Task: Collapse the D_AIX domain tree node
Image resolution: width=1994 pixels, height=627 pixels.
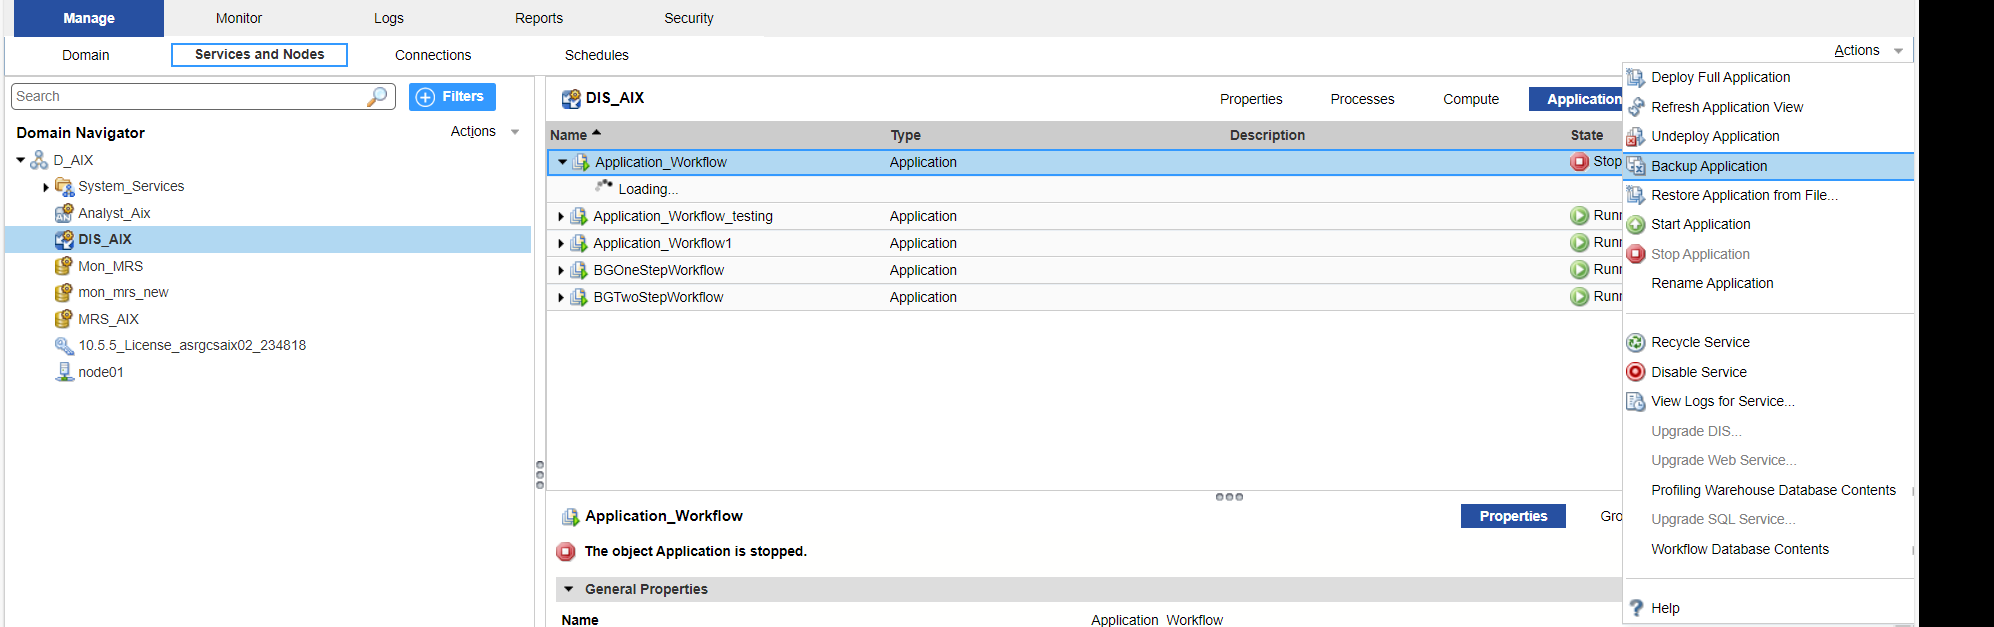Action: (x=20, y=160)
